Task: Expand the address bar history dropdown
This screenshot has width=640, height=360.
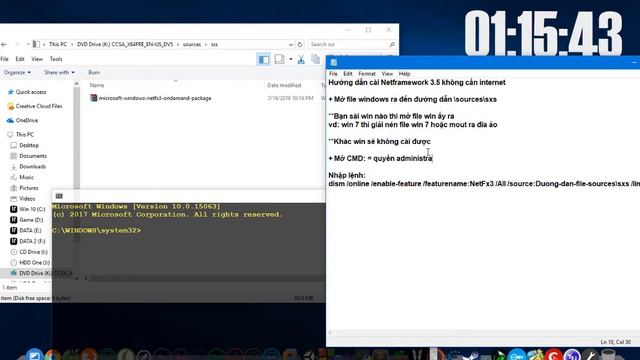Action: 291,44
